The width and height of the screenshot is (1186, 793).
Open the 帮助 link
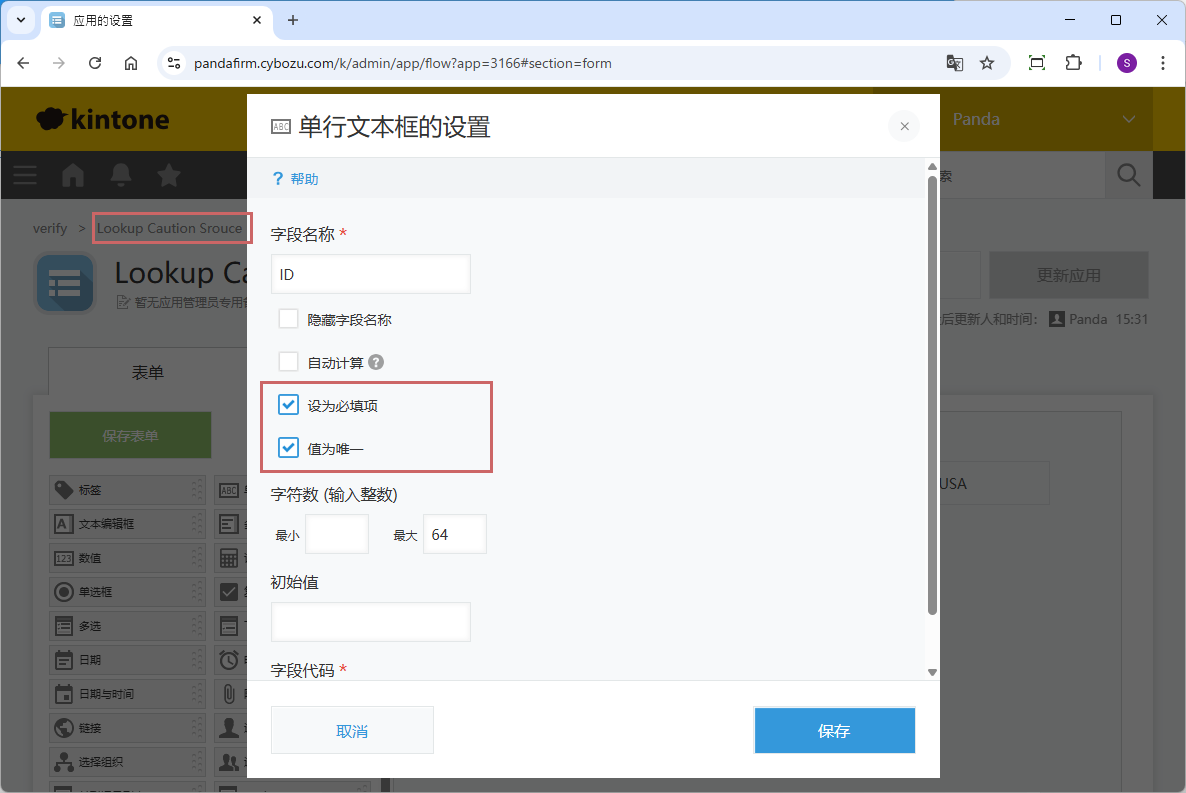tap(304, 179)
